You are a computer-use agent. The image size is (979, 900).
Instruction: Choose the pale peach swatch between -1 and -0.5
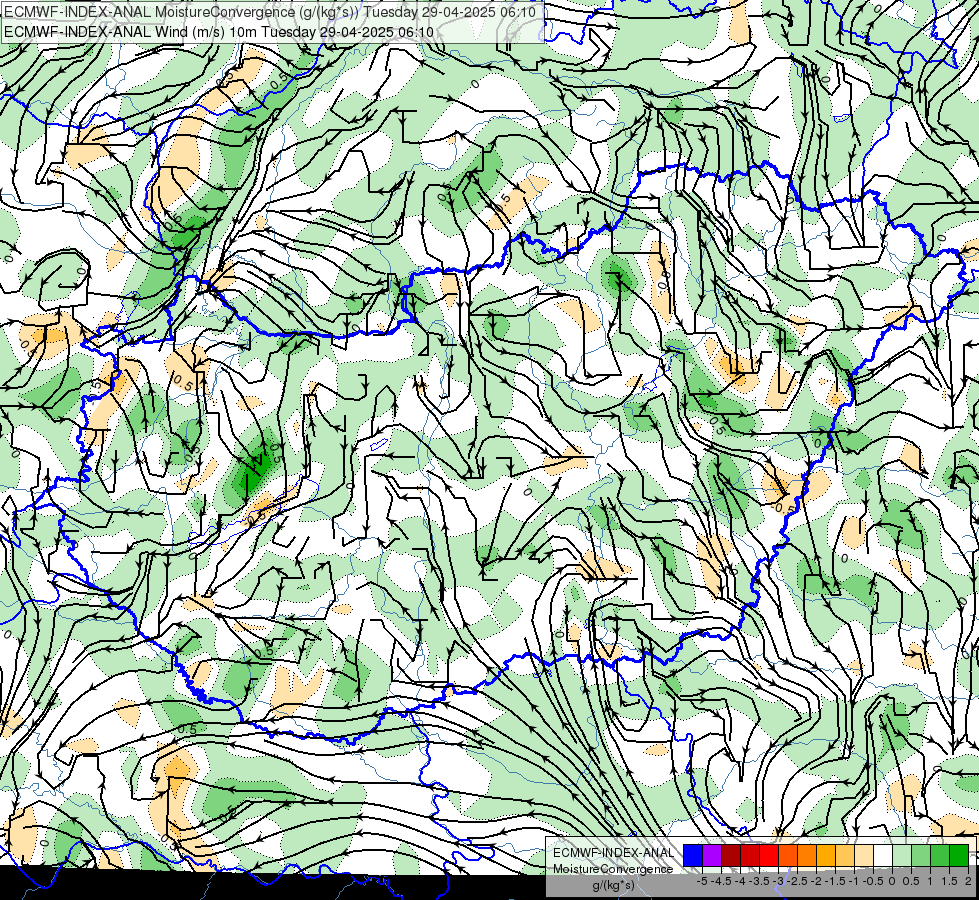tap(864, 856)
